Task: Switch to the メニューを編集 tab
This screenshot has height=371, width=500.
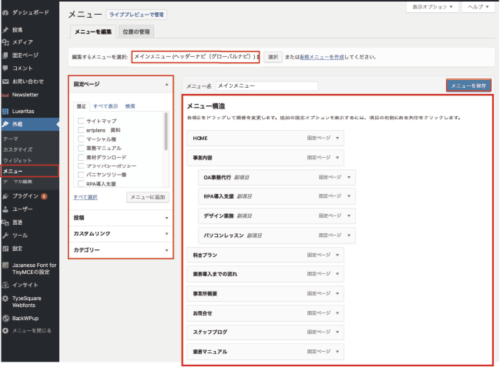Action: tap(93, 32)
